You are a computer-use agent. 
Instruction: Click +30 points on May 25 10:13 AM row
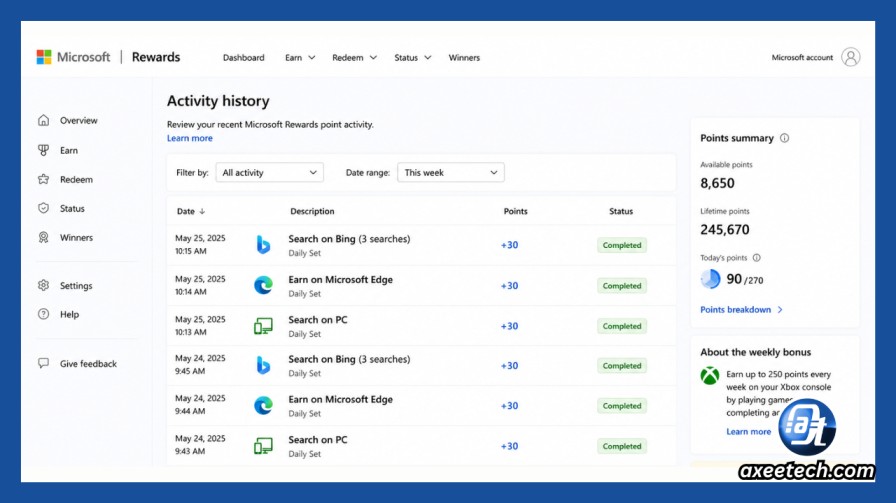(x=510, y=326)
